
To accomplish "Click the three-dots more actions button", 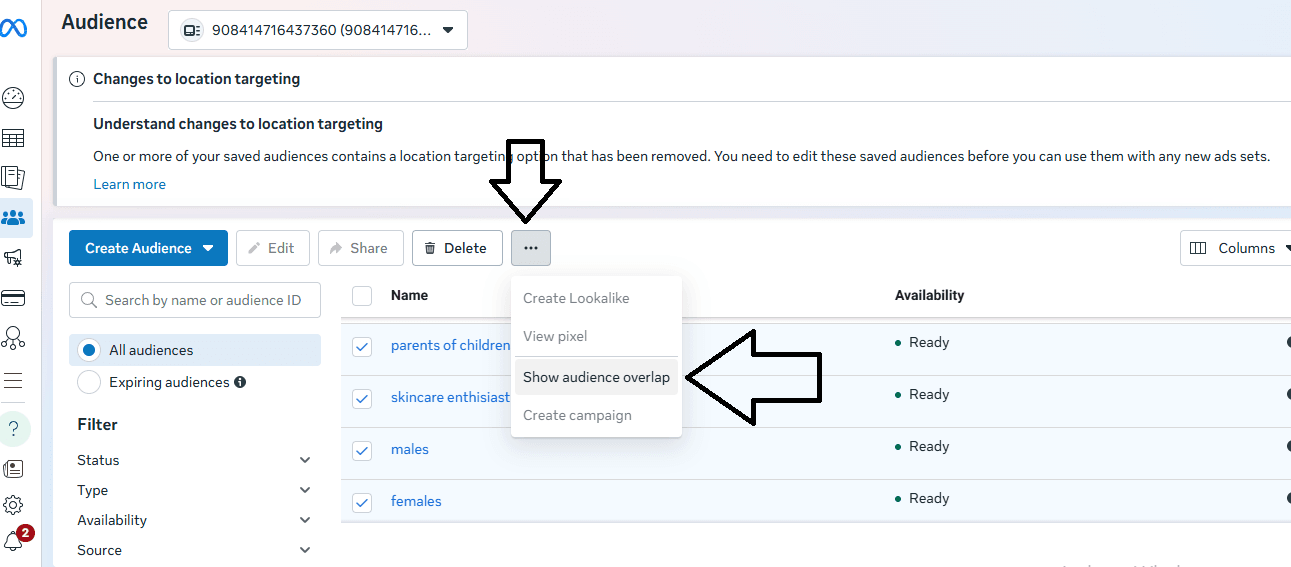I will [531, 248].
